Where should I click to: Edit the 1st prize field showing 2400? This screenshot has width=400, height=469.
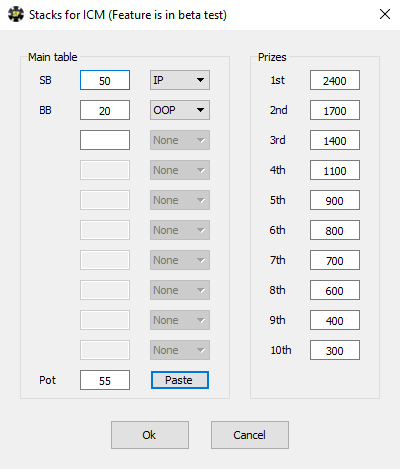coord(335,80)
